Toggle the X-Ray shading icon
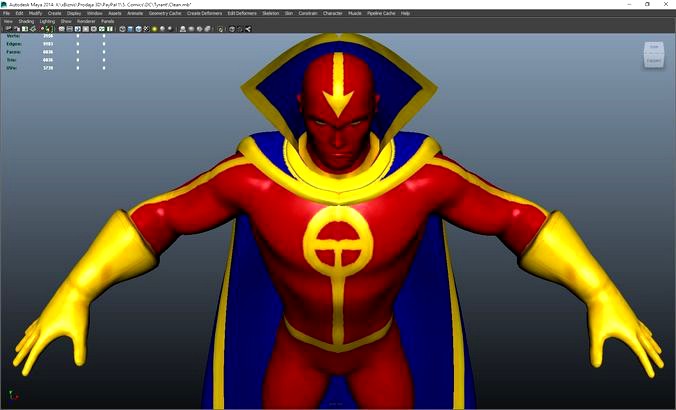Image resolution: width=676 pixels, height=410 pixels. point(191,29)
